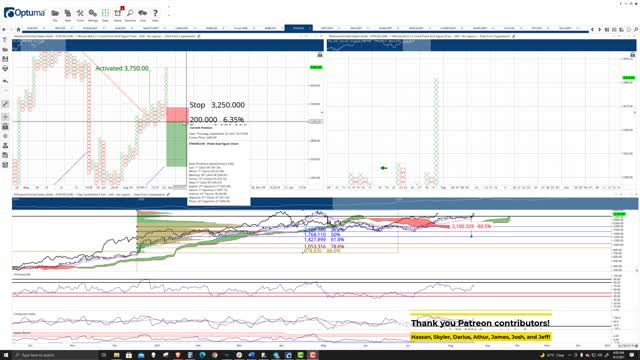640x360 pixels.
Task: Select the pencil drawing tool in sidebar
Action: pos(5,104)
